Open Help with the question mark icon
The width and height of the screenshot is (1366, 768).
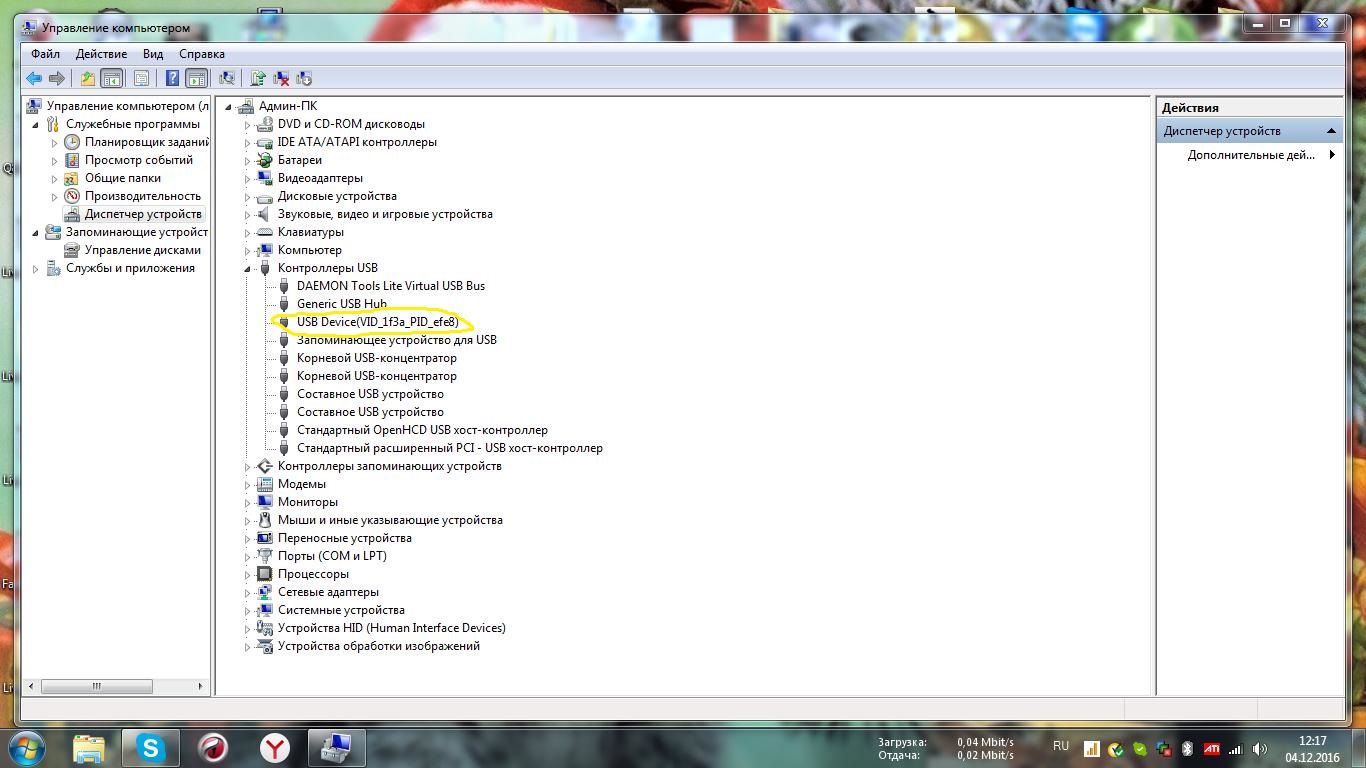[x=172, y=78]
